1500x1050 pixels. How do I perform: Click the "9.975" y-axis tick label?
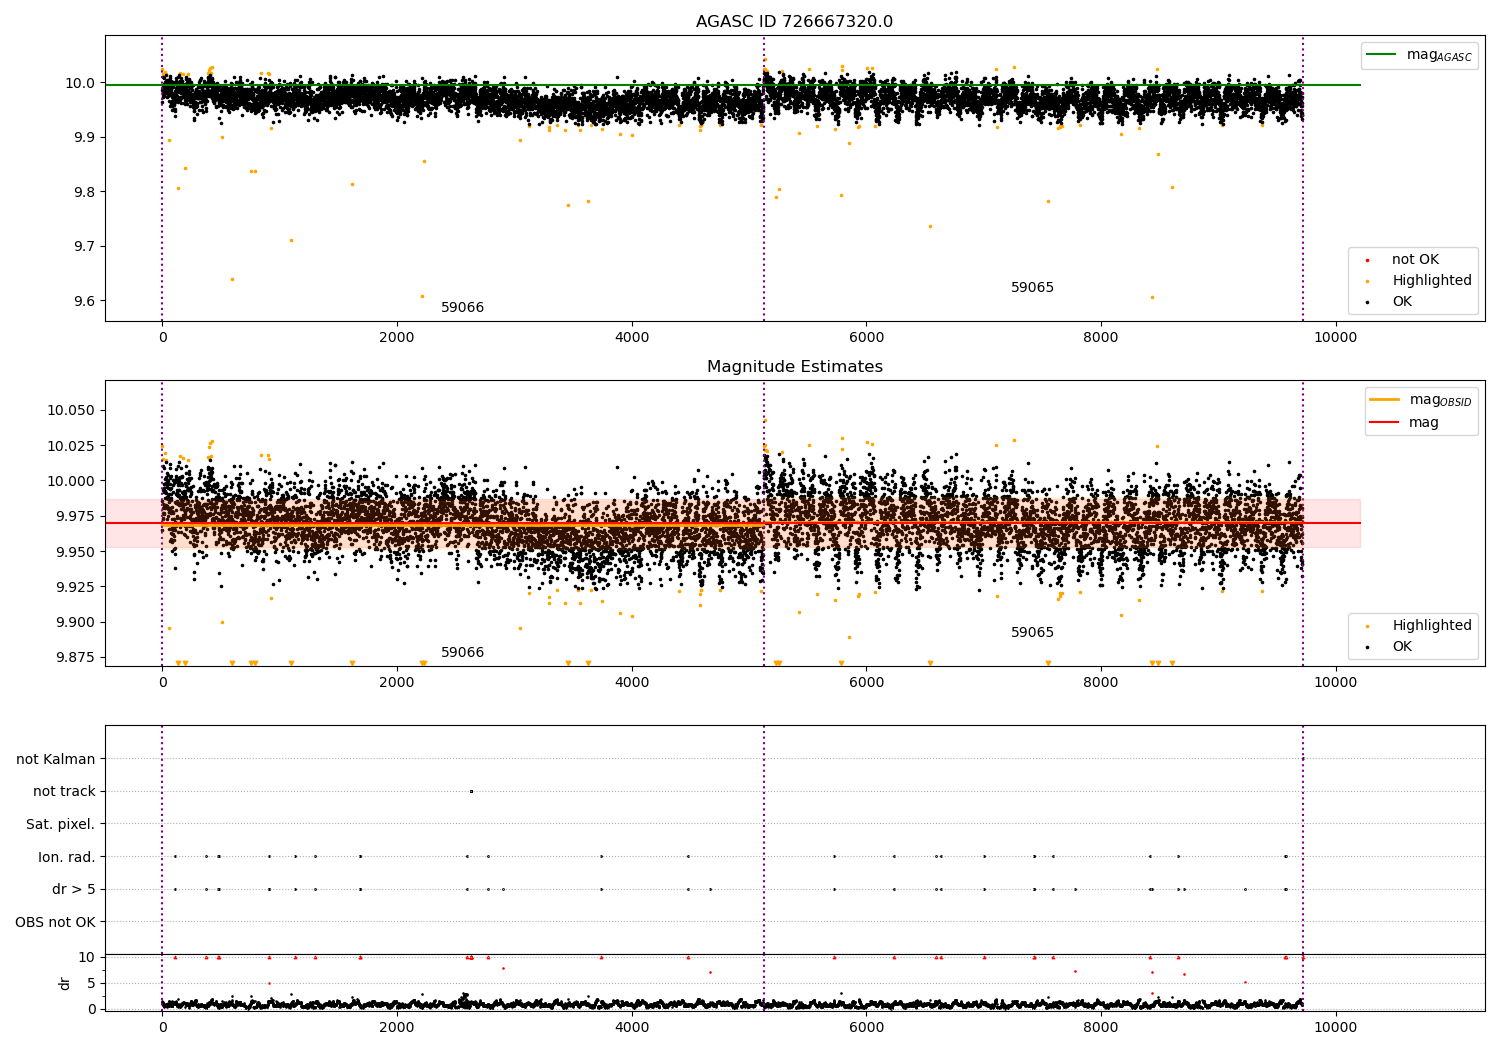tap(75, 516)
